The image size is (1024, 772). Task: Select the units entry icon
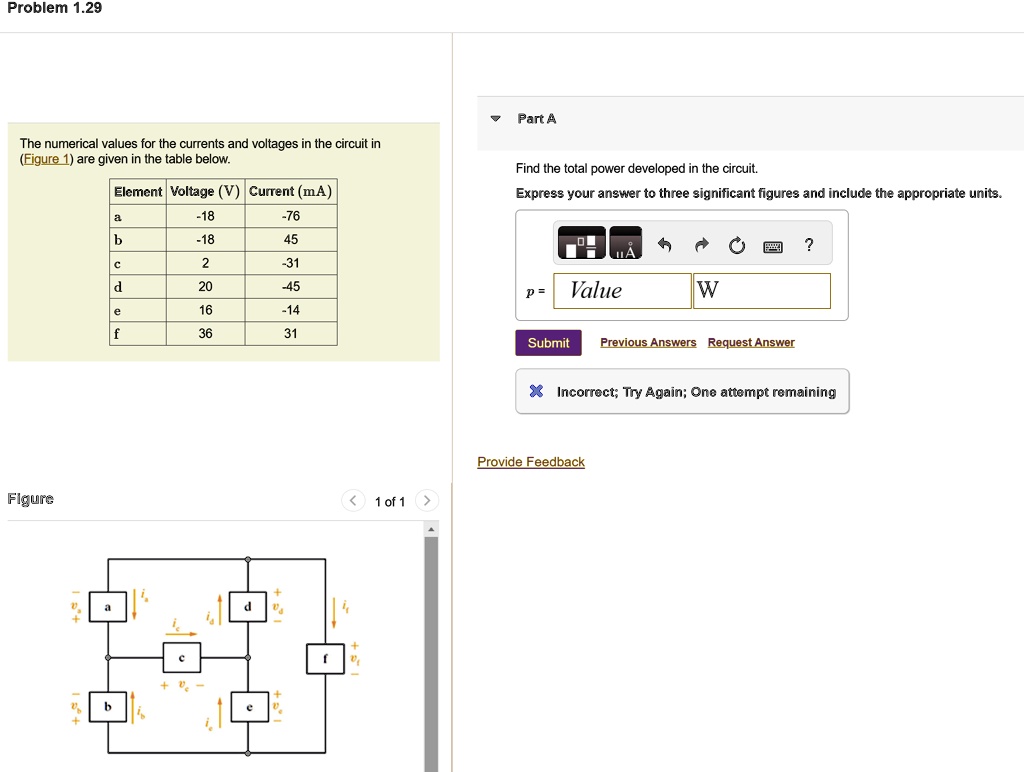(x=624, y=242)
